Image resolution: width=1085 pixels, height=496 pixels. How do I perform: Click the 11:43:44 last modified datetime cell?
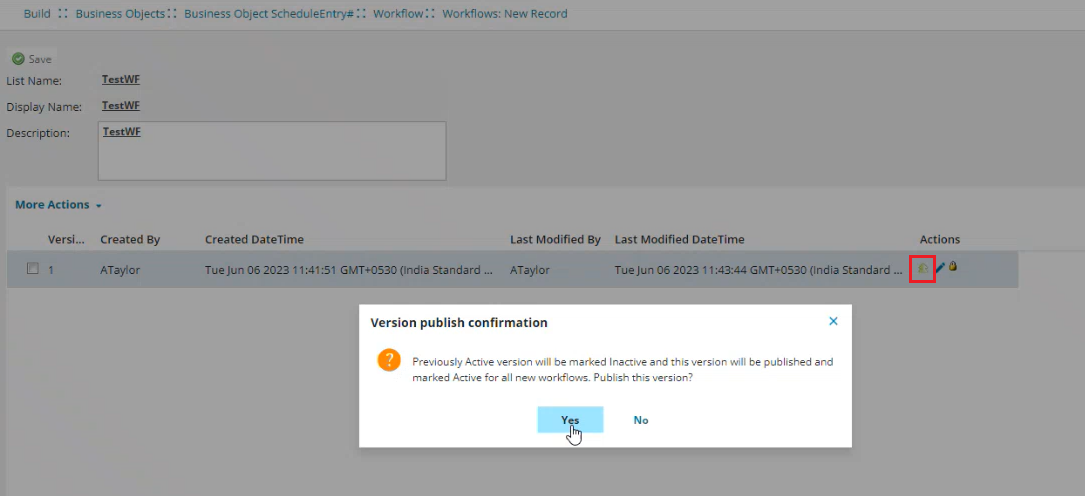click(758, 270)
